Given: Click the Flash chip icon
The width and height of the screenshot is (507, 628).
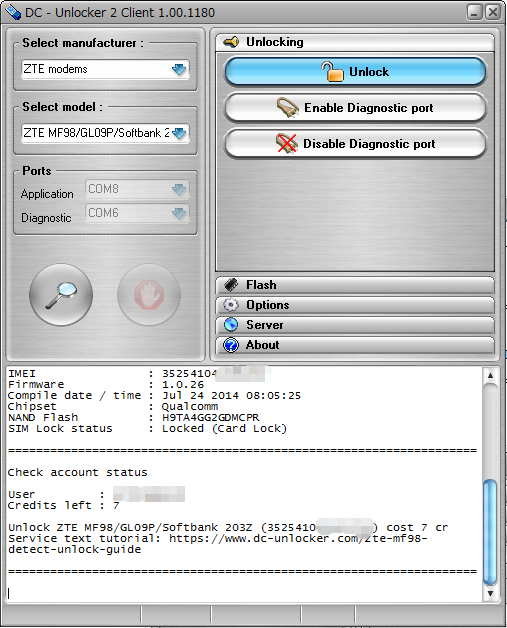Looking at the screenshot, I should point(231,285).
